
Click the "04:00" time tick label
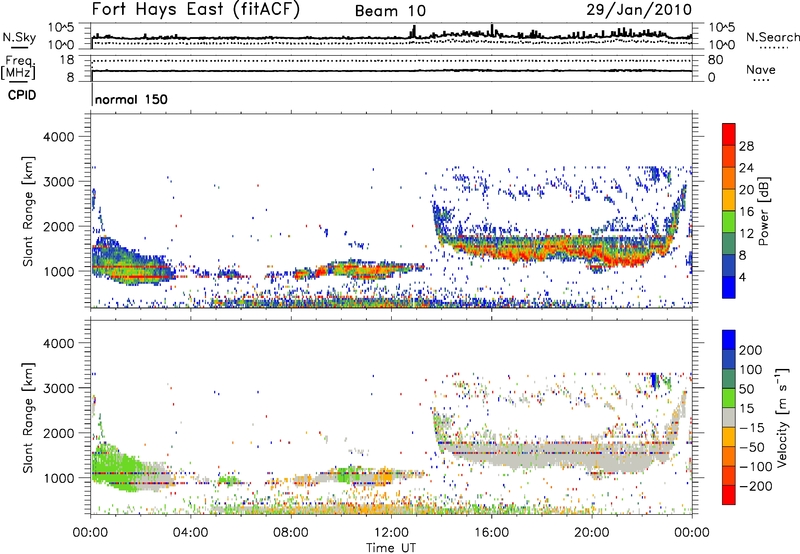pyautogui.click(x=190, y=533)
